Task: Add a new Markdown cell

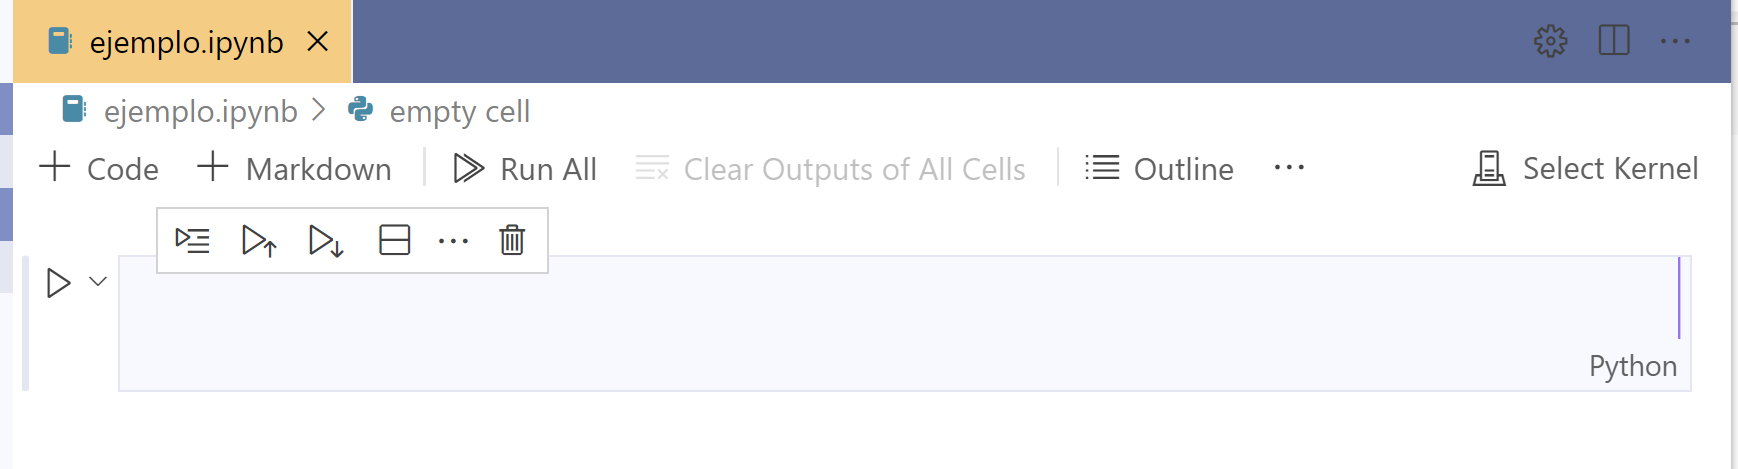Action: (x=294, y=169)
